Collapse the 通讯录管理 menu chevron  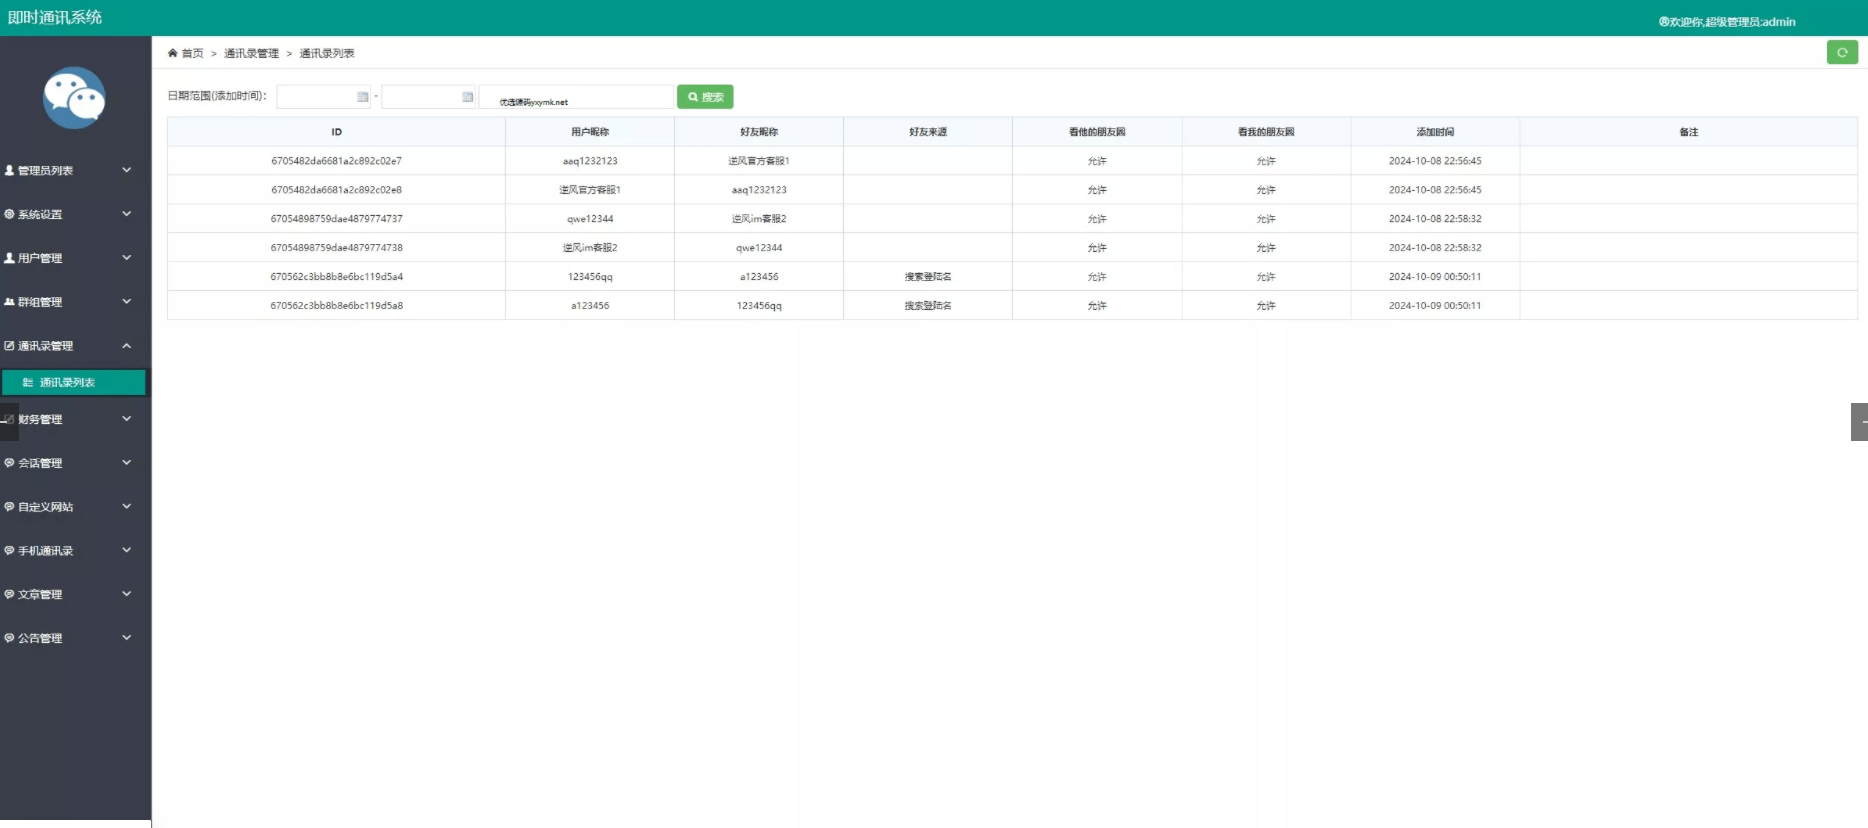click(x=127, y=346)
